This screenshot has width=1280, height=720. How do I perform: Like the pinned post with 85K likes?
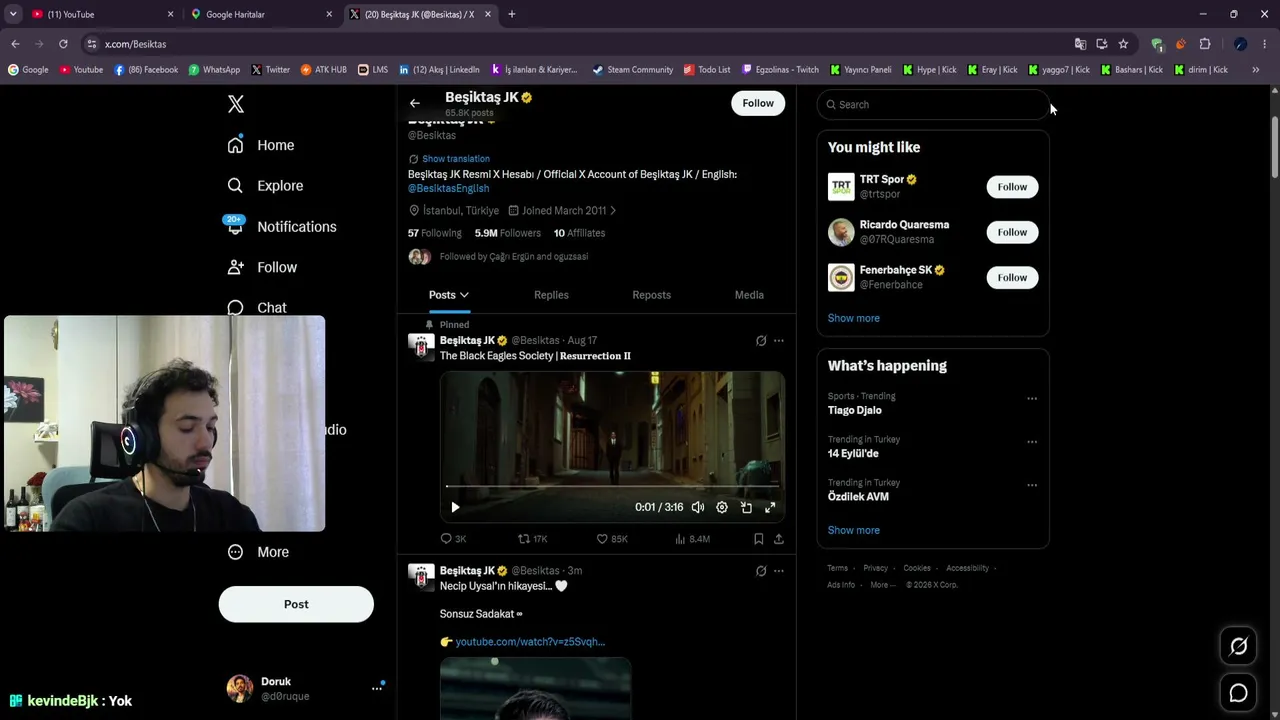pos(612,539)
